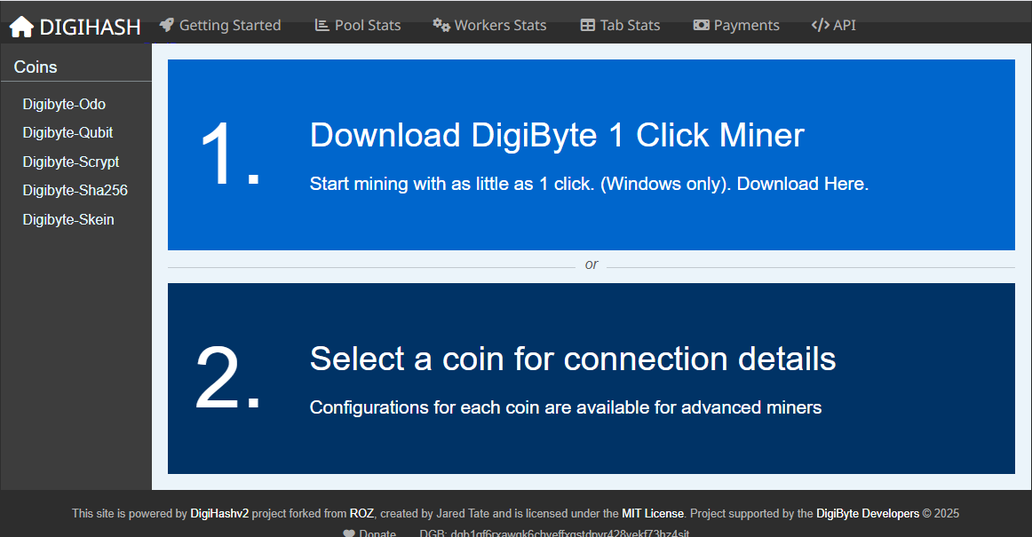
Task: Select the Digibyte-Scrypt coin
Action: click(x=71, y=161)
